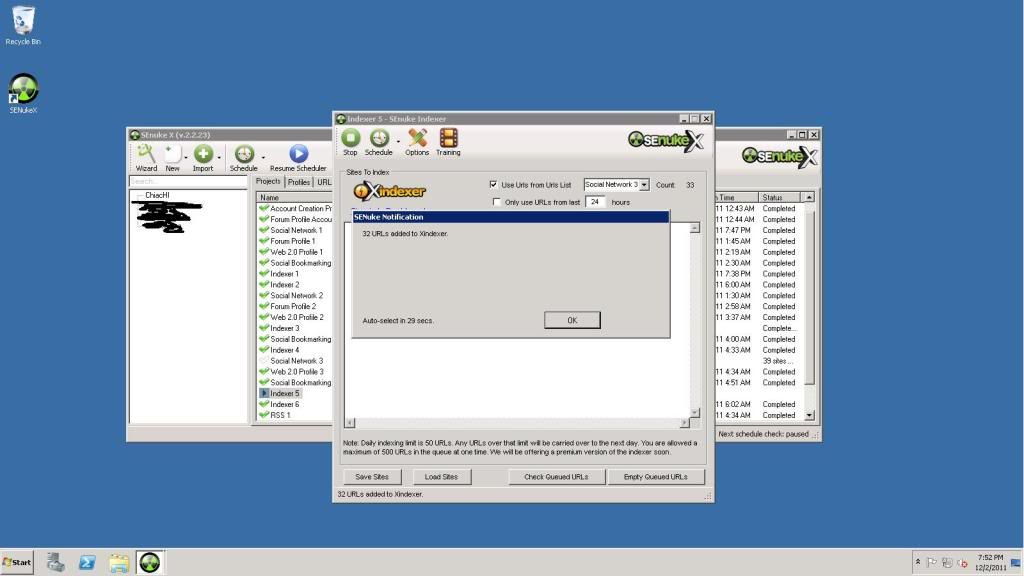Expand the New button dropdown arrow
The width and height of the screenshot is (1024, 576).
[x=186, y=157]
